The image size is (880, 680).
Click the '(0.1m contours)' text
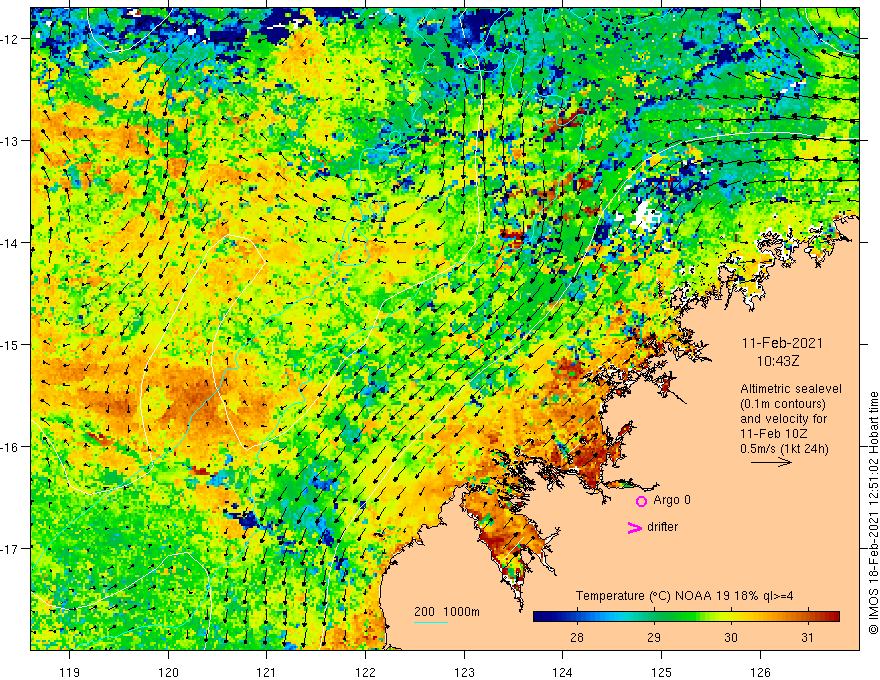(783, 404)
